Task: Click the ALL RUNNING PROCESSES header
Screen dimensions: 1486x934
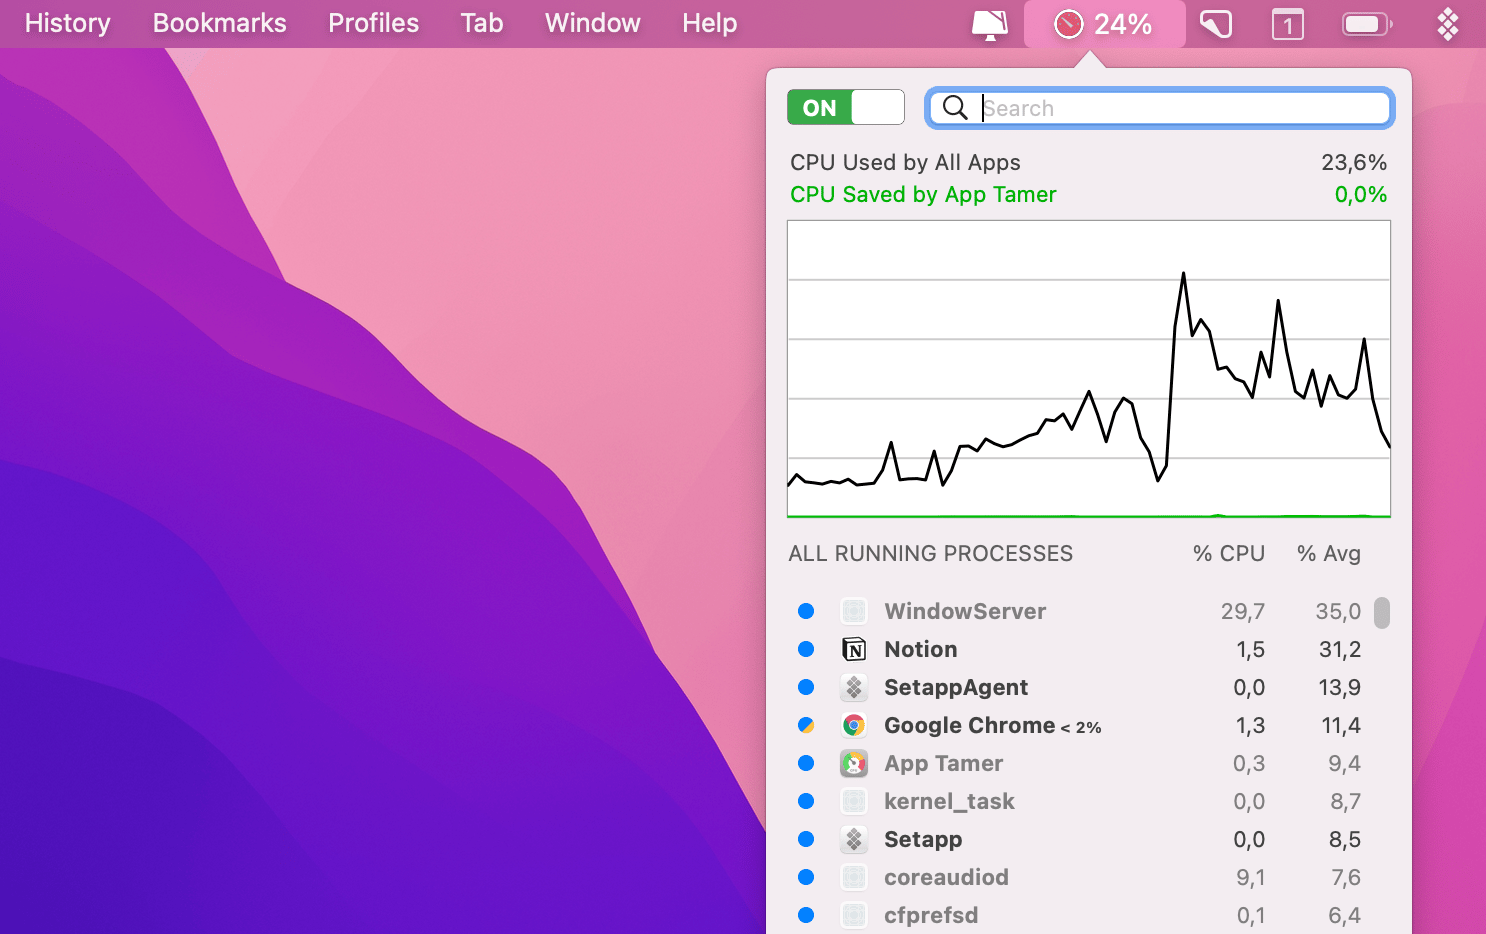Action: [930, 553]
